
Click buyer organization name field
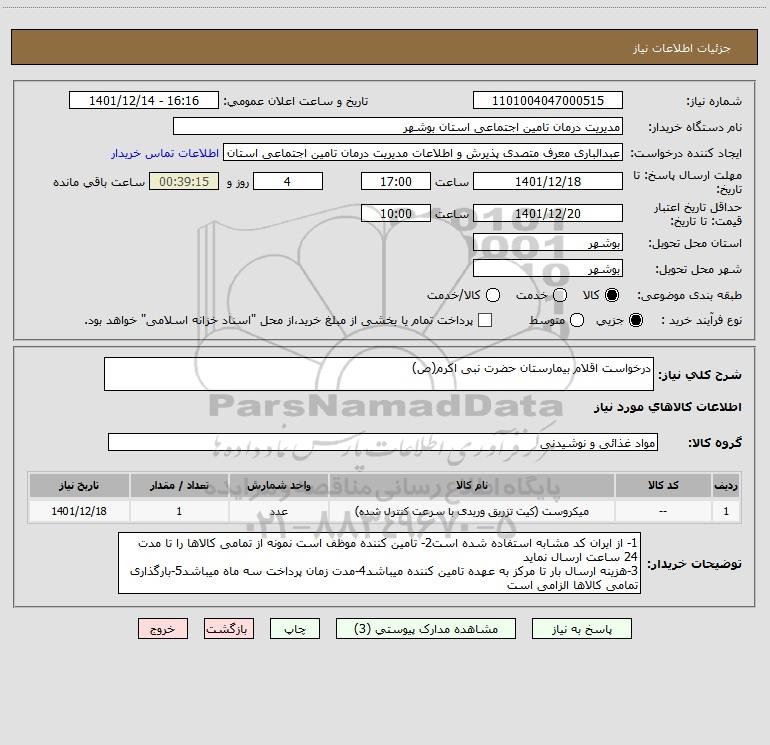pyautogui.click(x=398, y=127)
